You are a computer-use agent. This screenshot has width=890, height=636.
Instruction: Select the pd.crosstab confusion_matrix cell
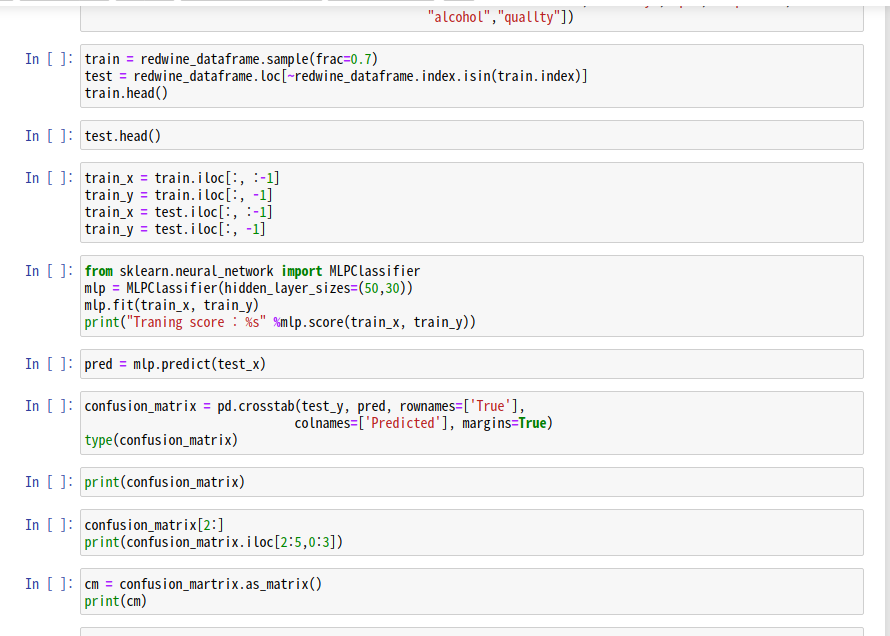coord(472,423)
